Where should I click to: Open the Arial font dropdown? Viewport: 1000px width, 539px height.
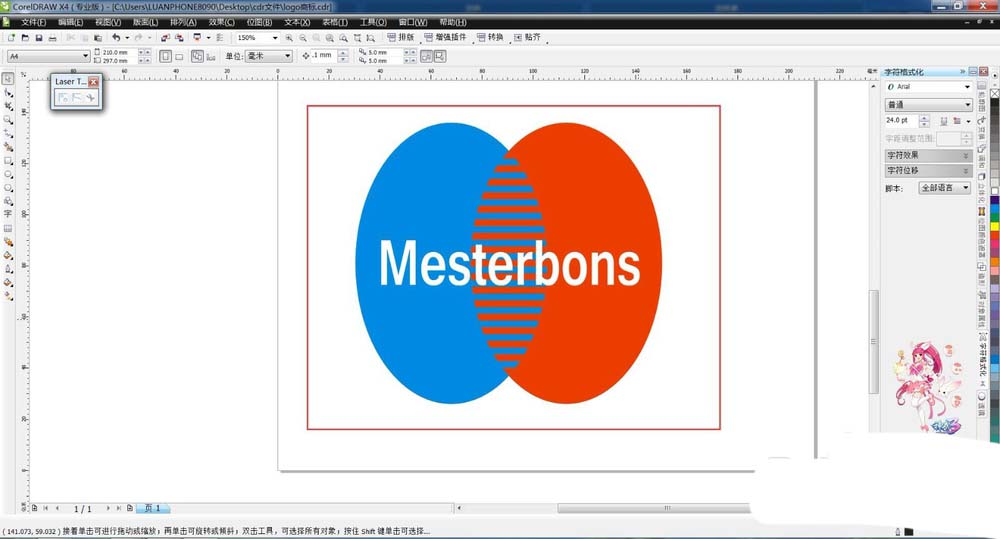pyautogui.click(x=967, y=87)
